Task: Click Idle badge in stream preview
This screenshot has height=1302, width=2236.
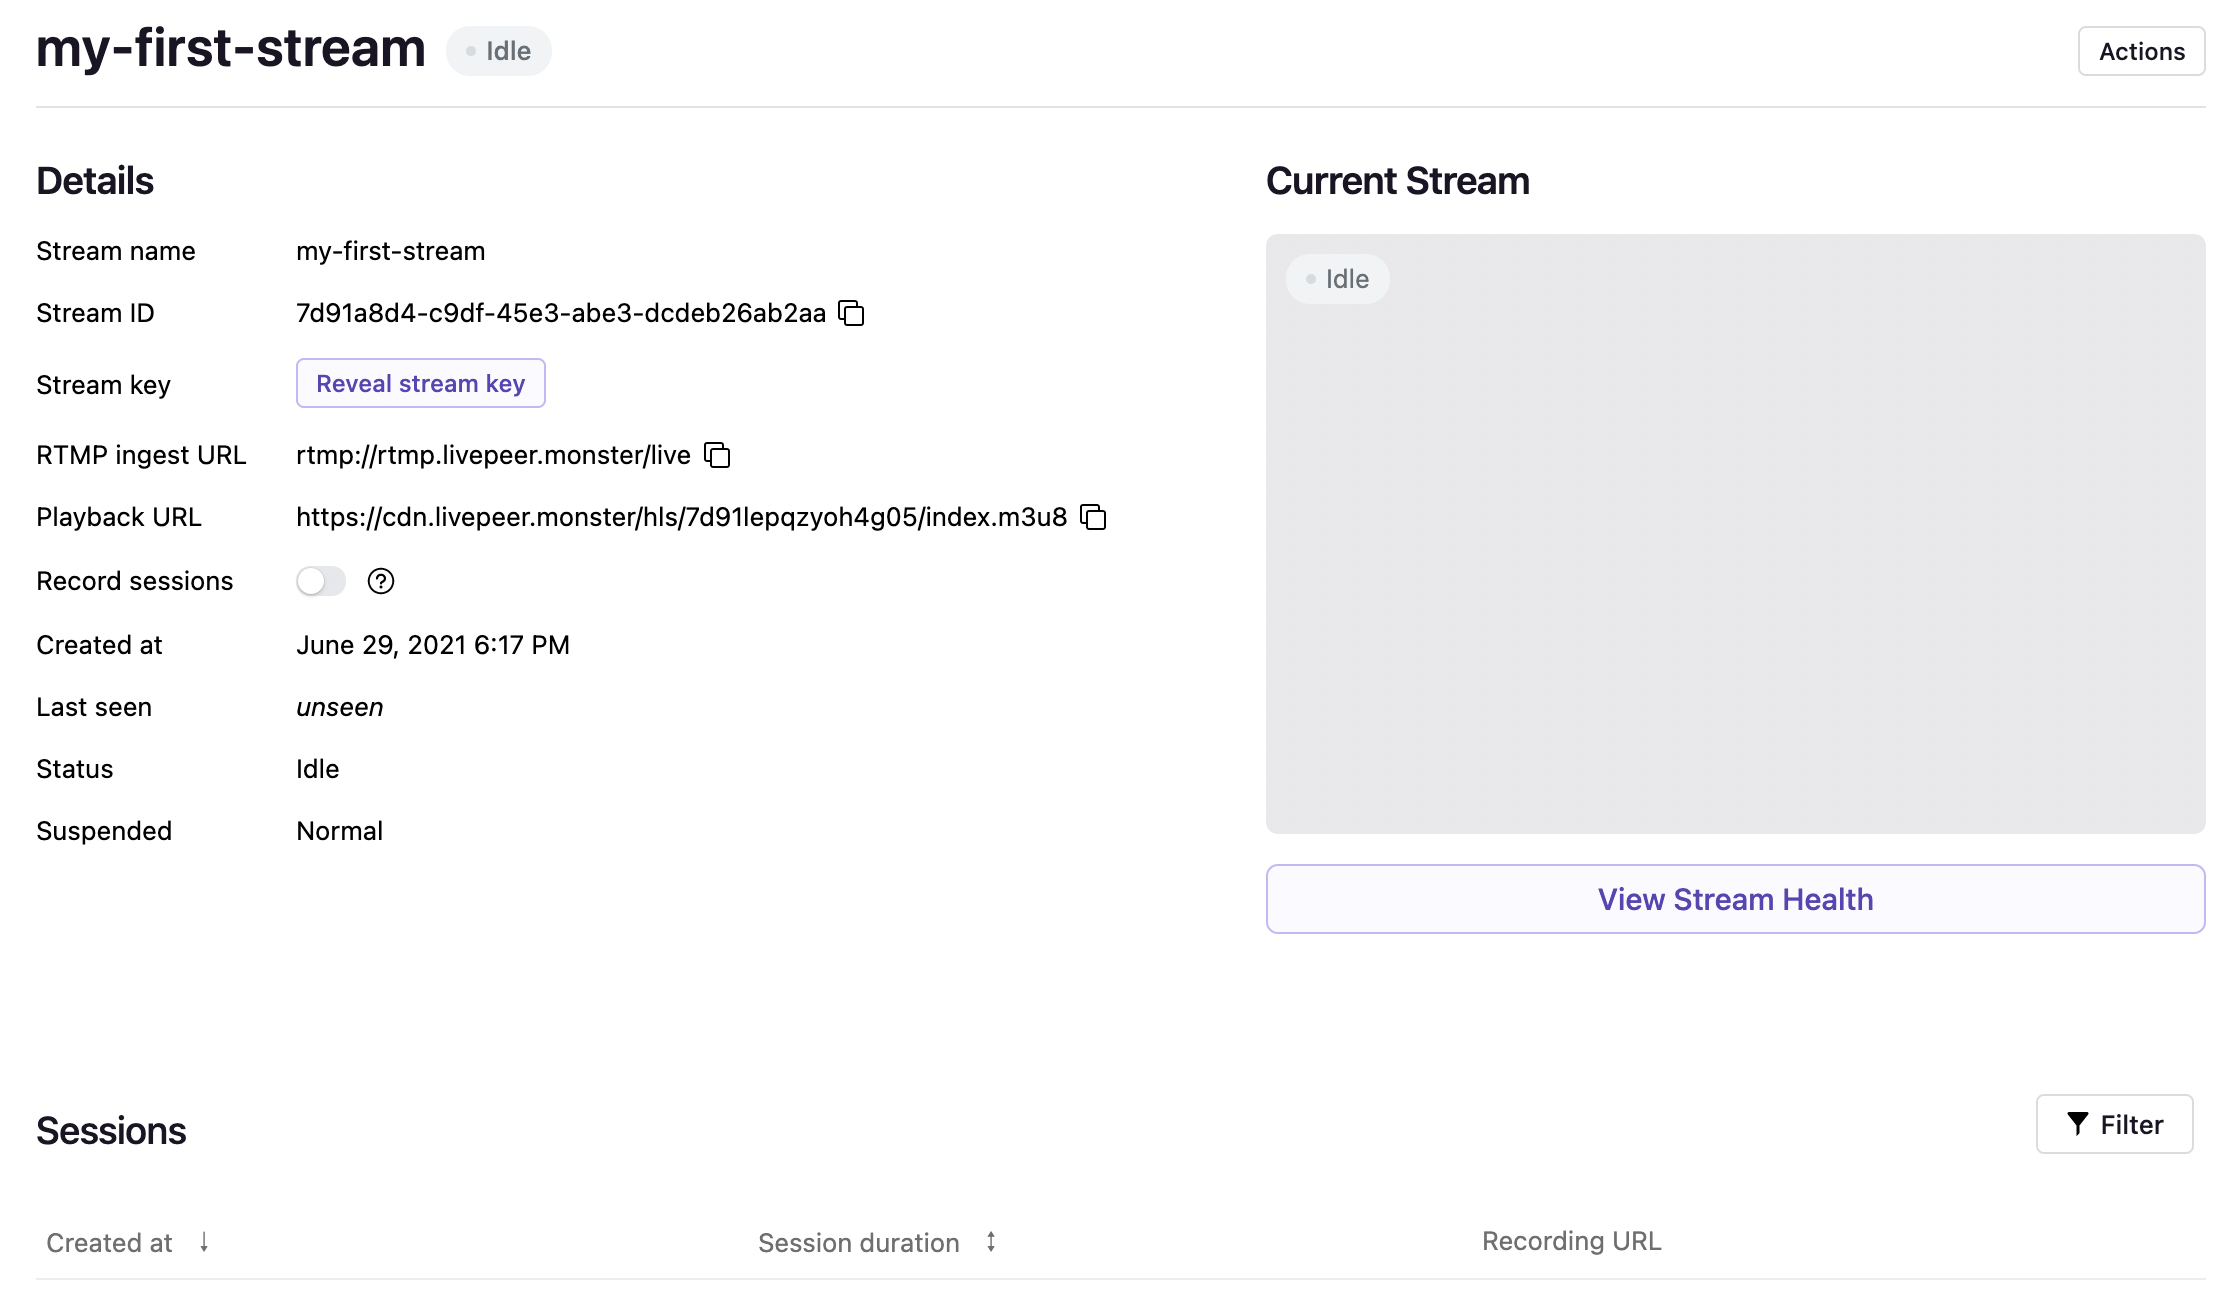Action: click(x=1337, y=279)
